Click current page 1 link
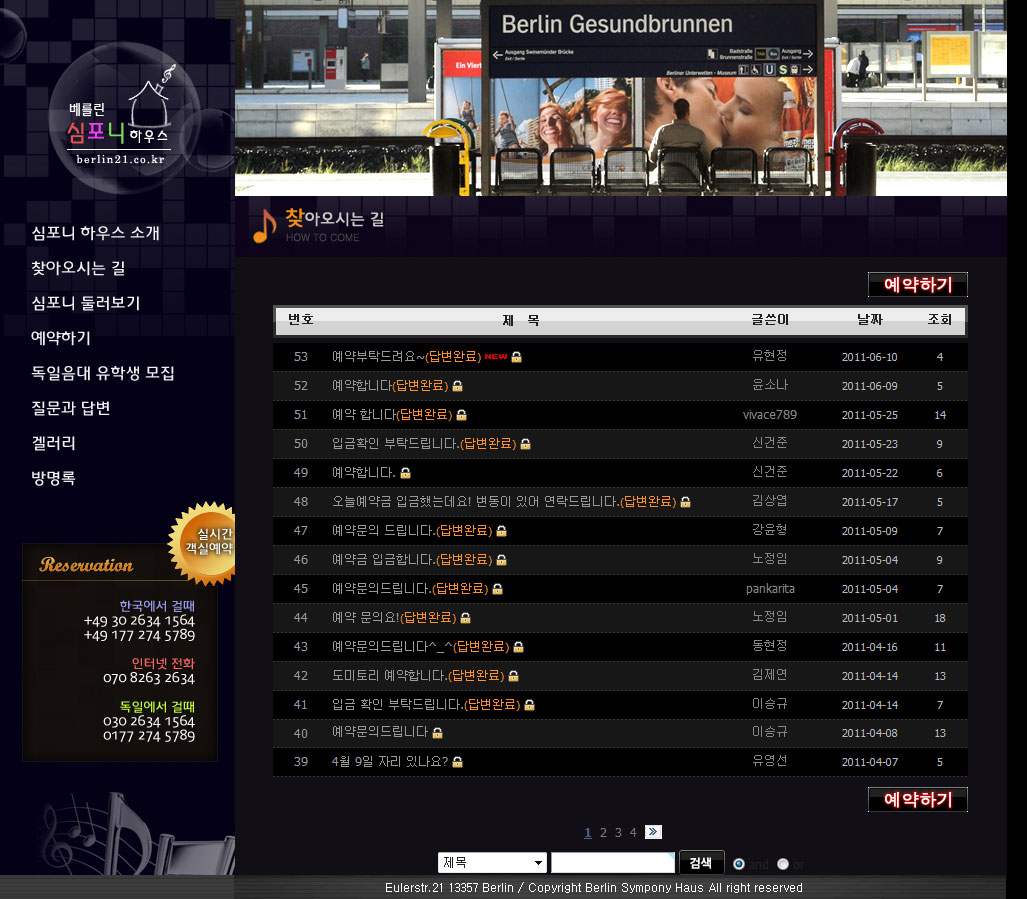The height and width of the screenshot is (899, 1027). (588, 832)
